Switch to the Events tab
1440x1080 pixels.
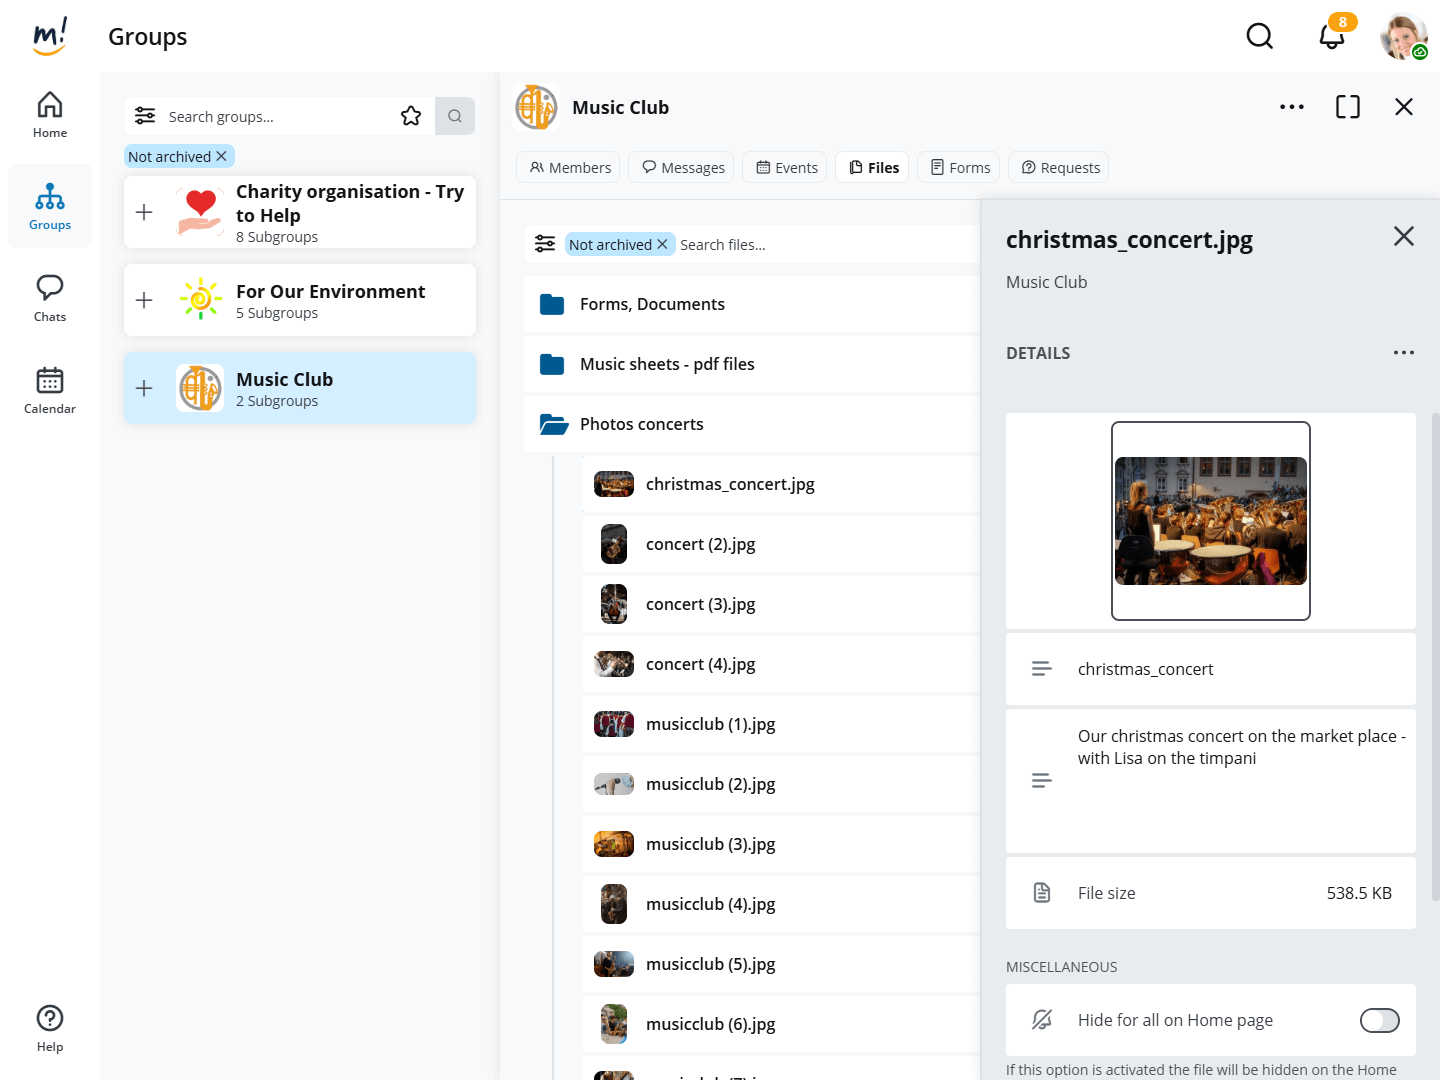[787, 167]
